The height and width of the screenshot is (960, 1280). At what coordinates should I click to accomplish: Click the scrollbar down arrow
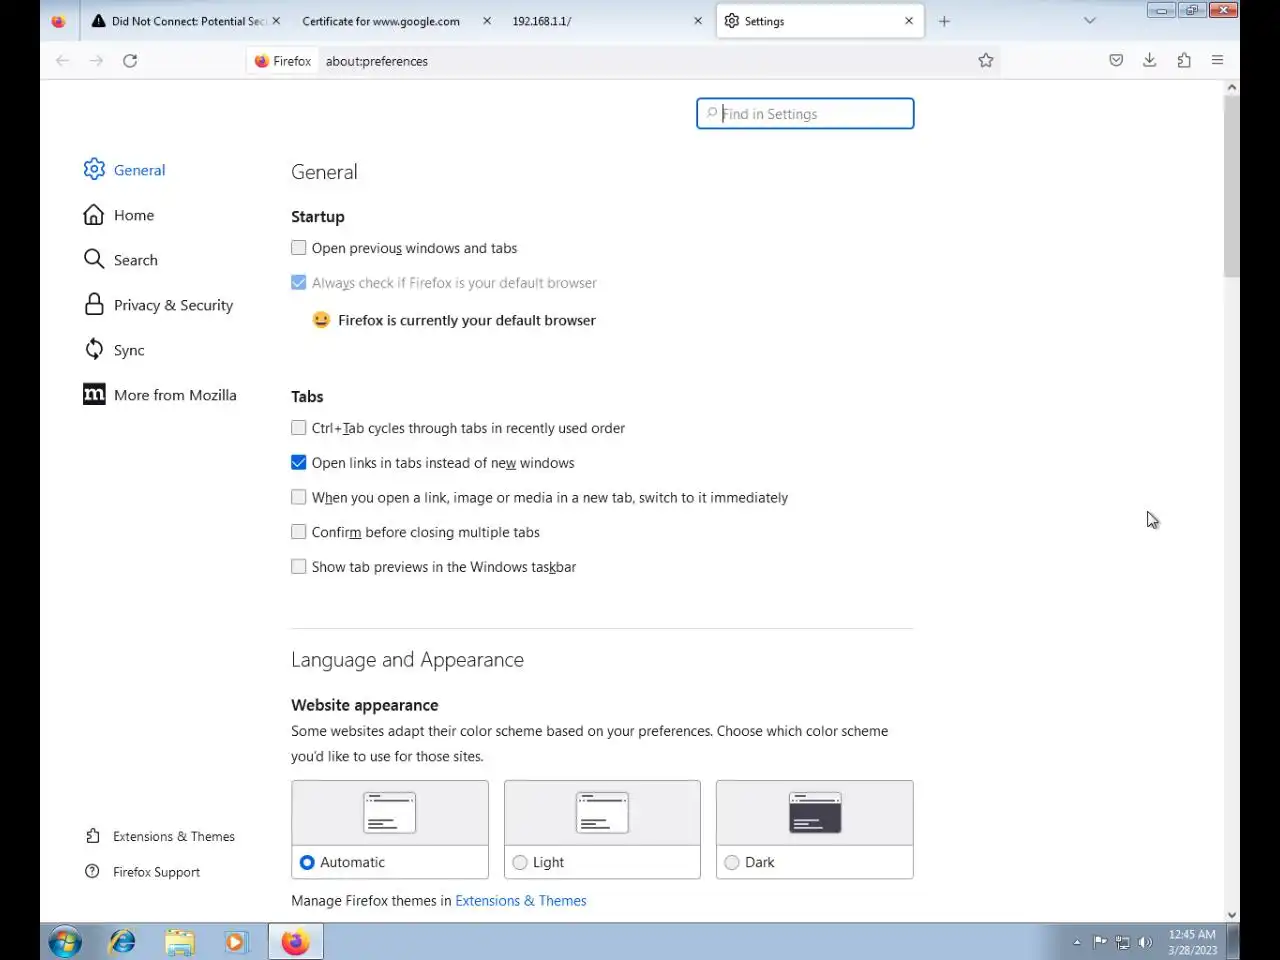pyautogui.click(x=1232, y=914)
